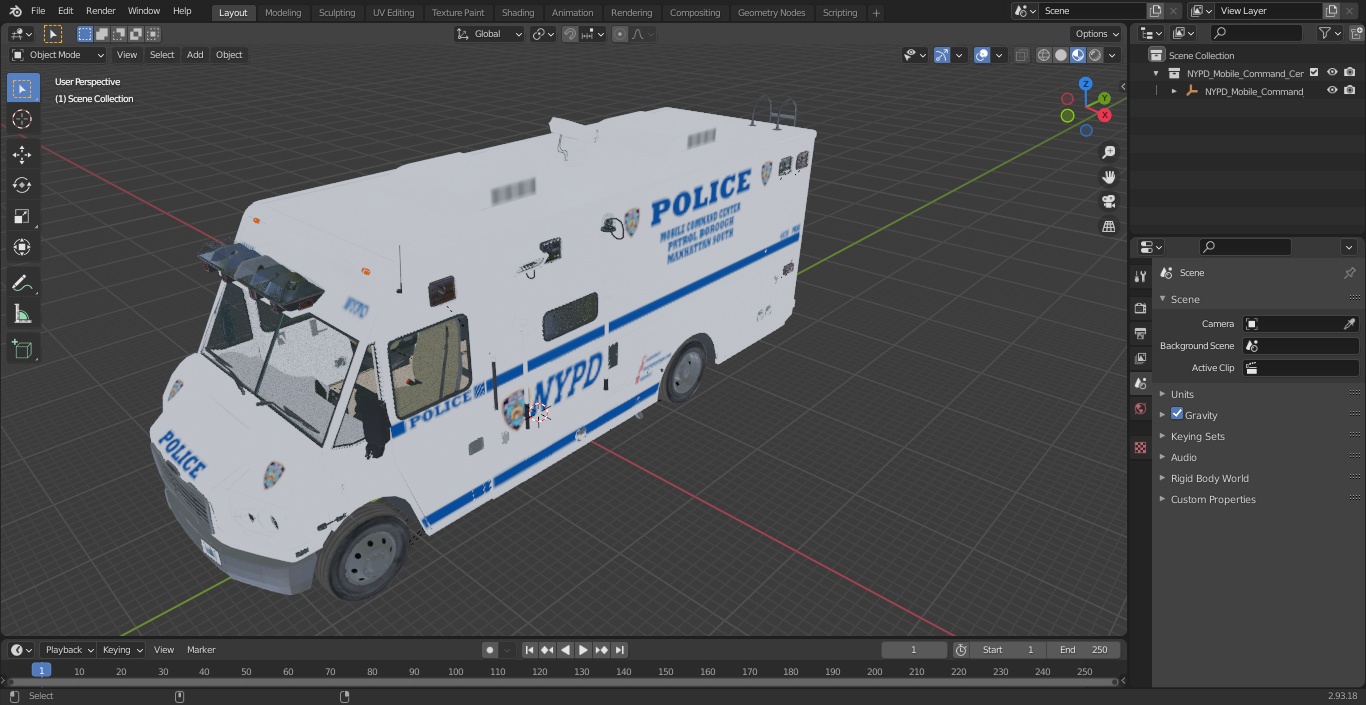1366x705 pixels.
Task: Switch to the Shading workspace tab
Action: [518, 13]
